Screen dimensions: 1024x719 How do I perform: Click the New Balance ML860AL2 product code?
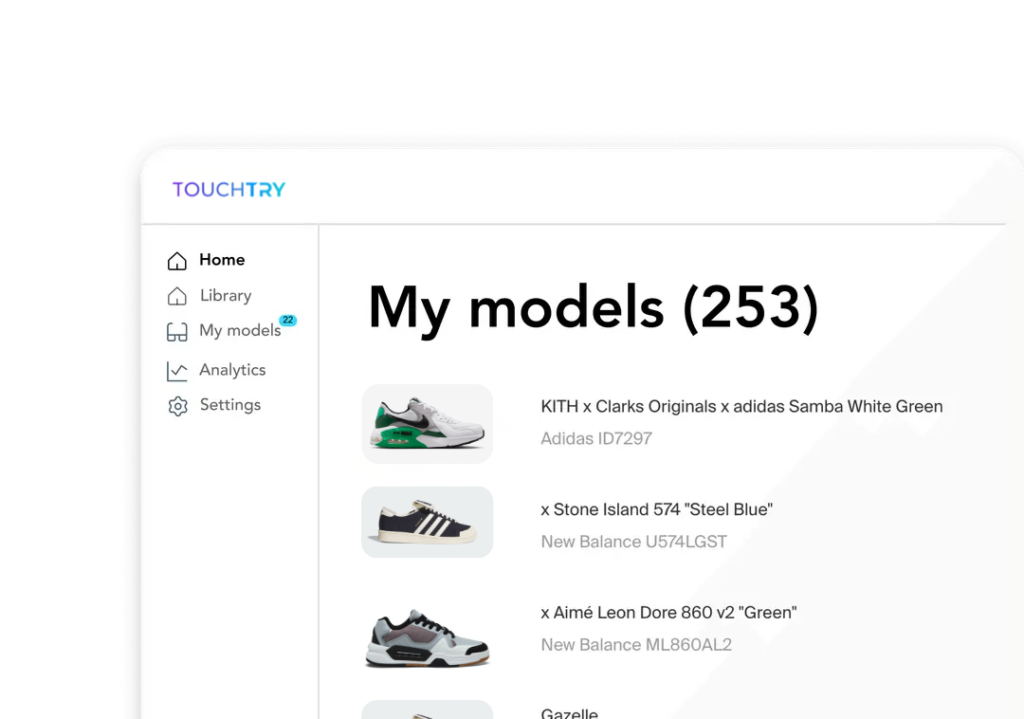[636, 645]
